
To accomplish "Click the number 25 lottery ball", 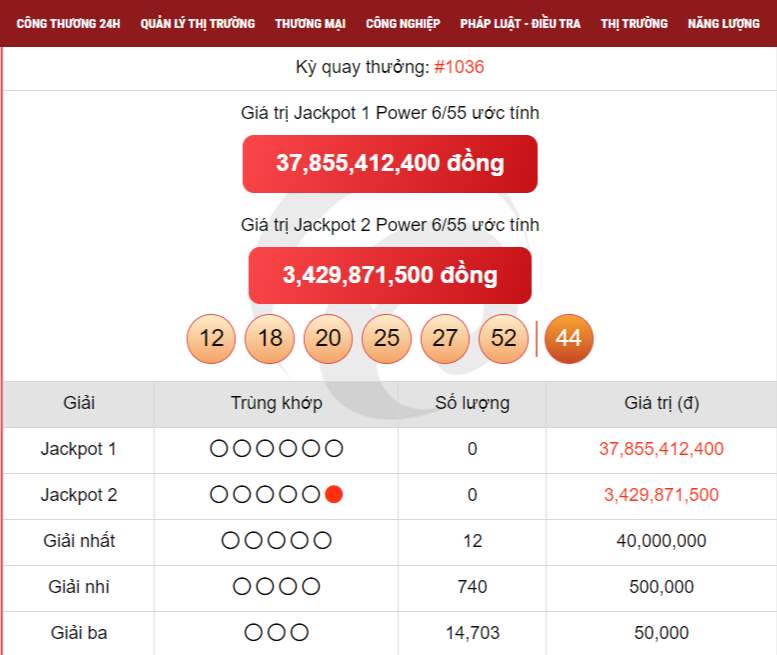I will click(386, 339).
